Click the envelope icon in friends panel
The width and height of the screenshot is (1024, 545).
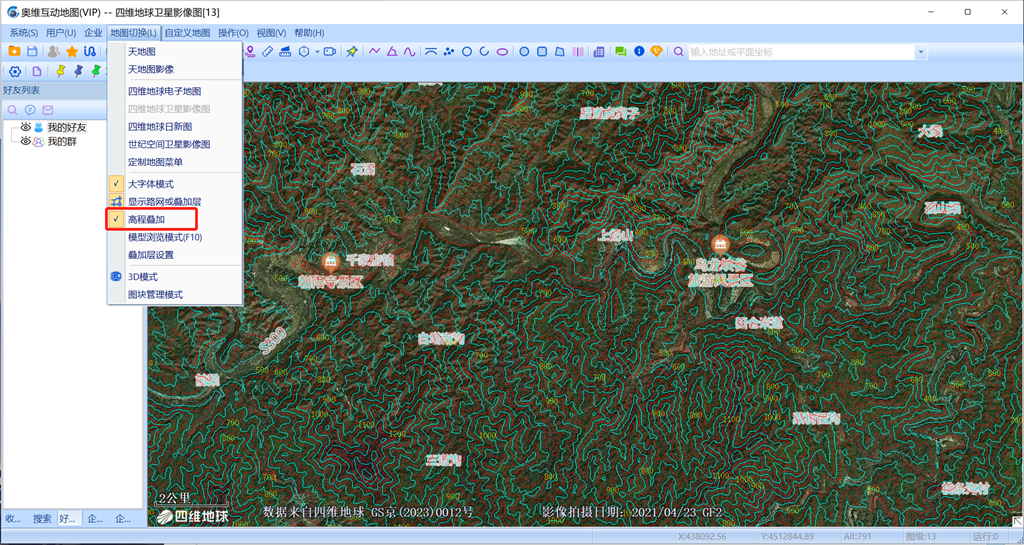pyautogui.click(x=47, y=110)
